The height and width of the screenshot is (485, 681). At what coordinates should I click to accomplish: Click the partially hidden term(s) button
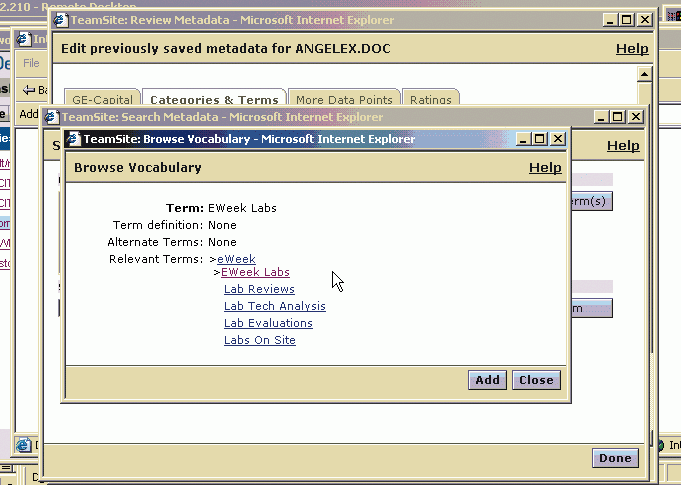[591, 201]
